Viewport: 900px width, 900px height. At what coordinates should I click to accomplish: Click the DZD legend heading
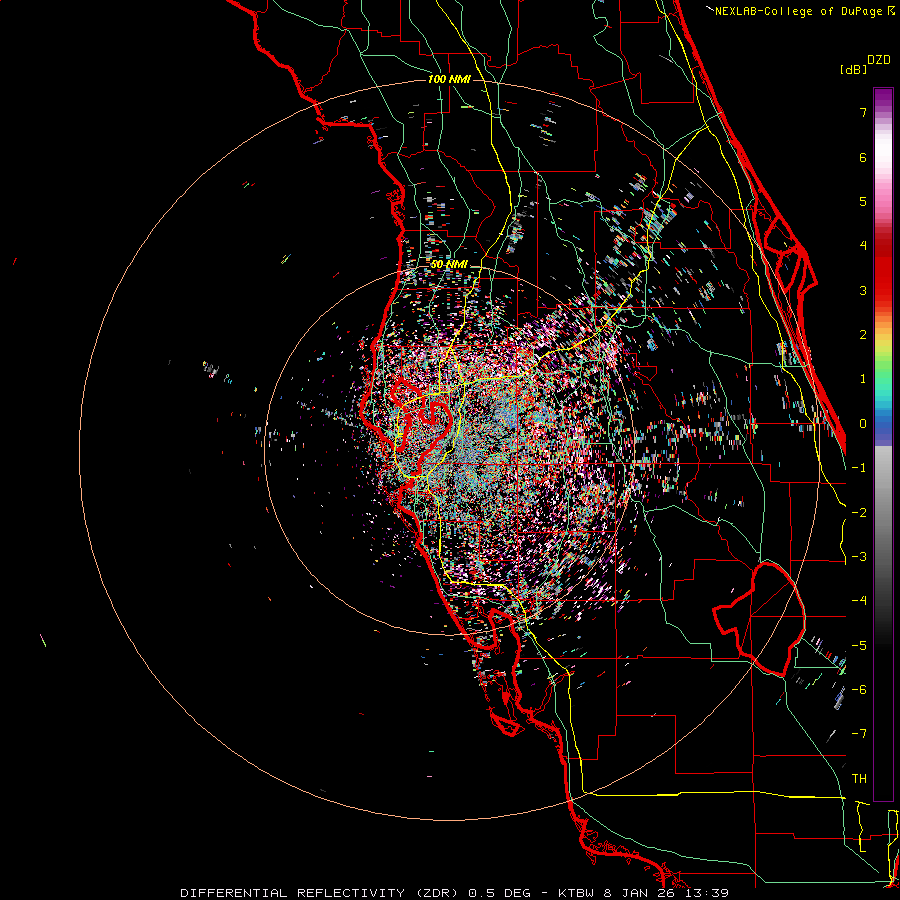[879, 60]
